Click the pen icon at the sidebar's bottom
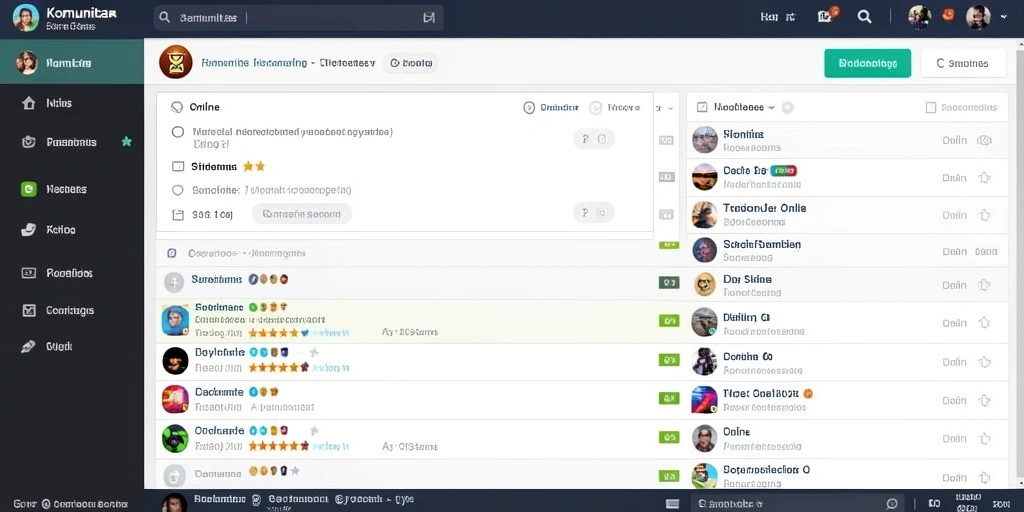This screenshot has width=1024, height=512. (28, 347)
